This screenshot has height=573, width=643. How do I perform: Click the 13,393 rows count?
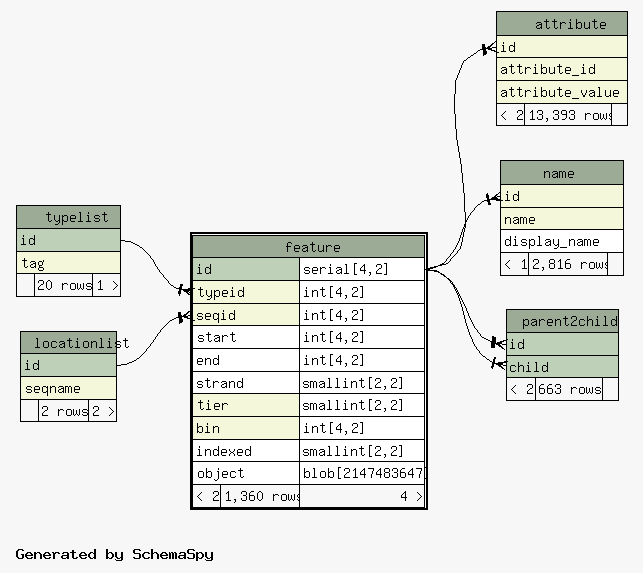pyautogui.click(x=569, y=115)
